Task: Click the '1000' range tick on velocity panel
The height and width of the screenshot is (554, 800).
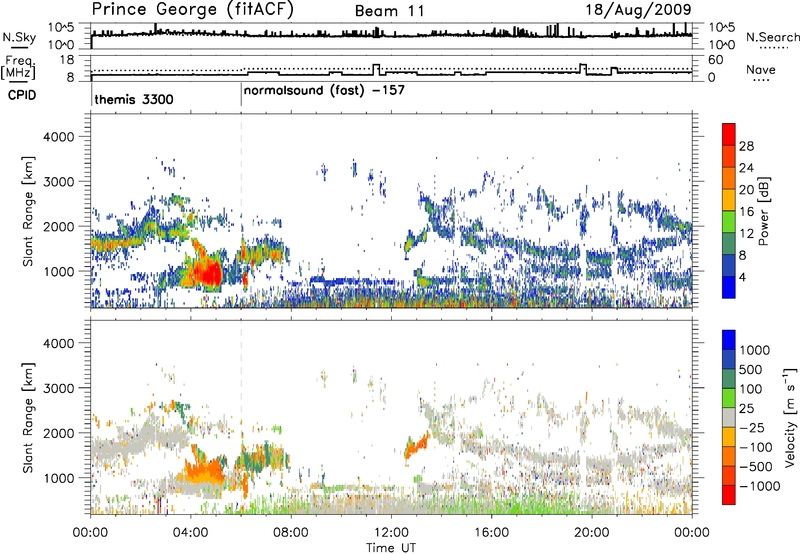Action: [x=58, y=478]
